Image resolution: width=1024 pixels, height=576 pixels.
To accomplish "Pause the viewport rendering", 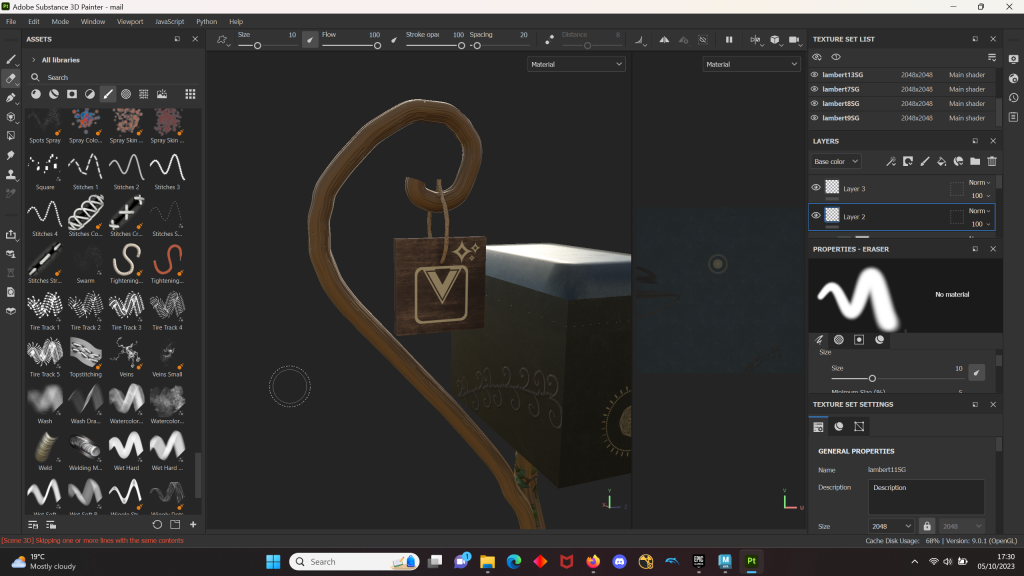I will 729,40.
